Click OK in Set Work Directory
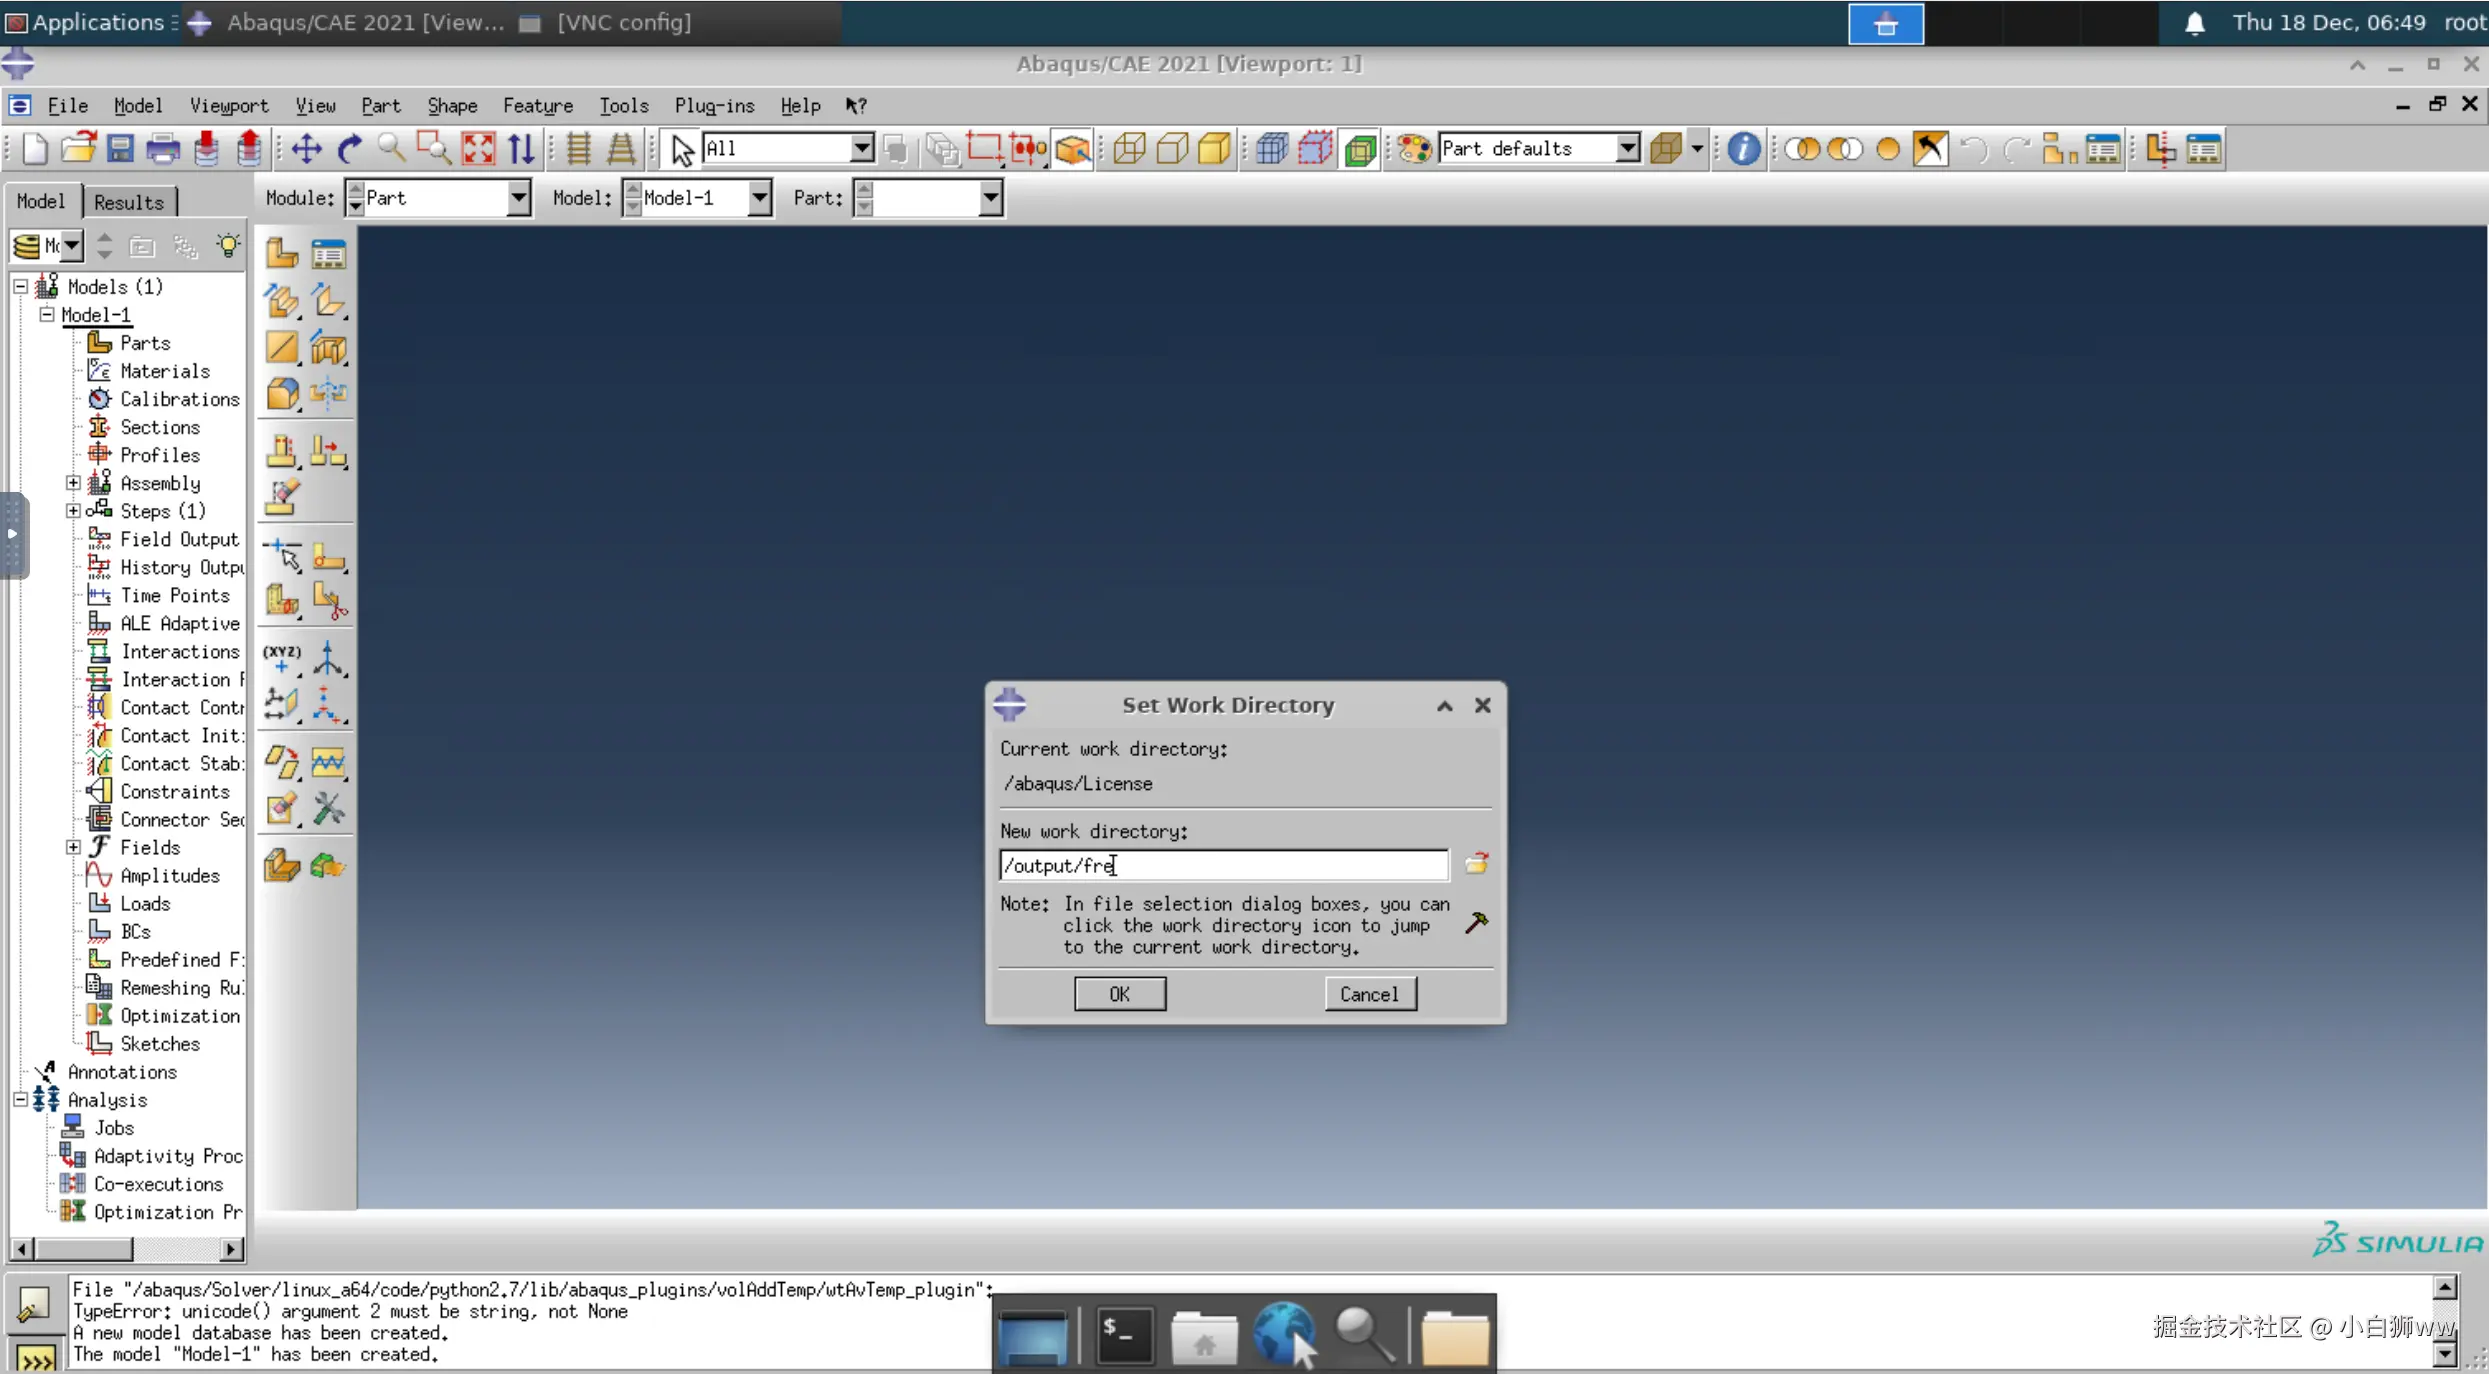 1119,994
